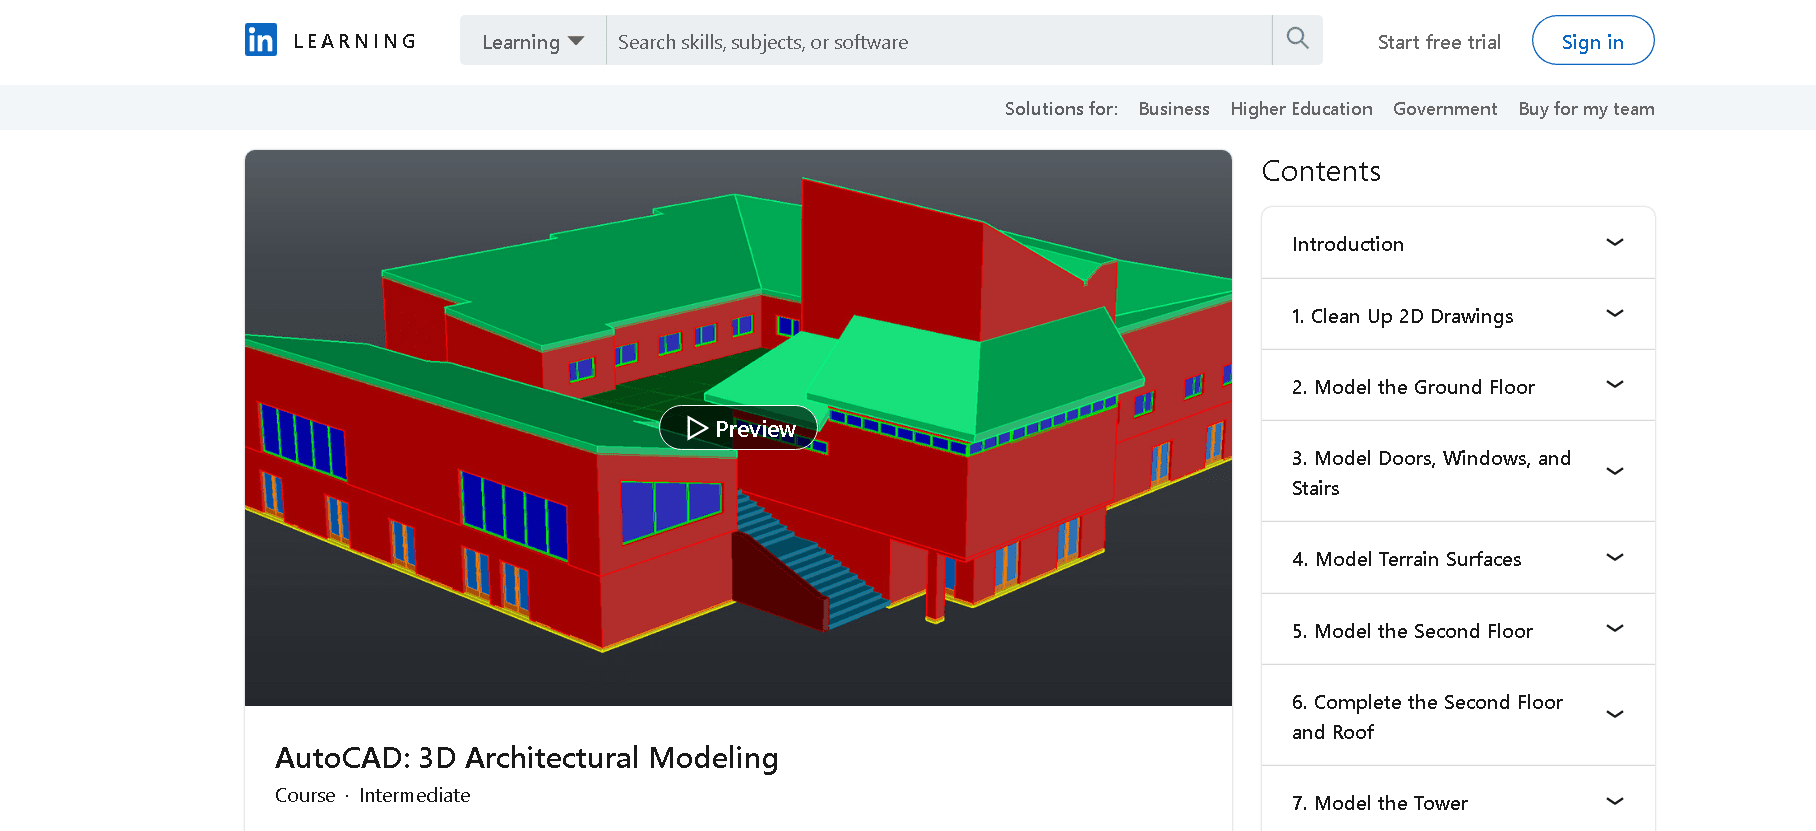Open the Higher Education link
Viewport: 1816px width, 831px height.
click(x=1301, y=109)
